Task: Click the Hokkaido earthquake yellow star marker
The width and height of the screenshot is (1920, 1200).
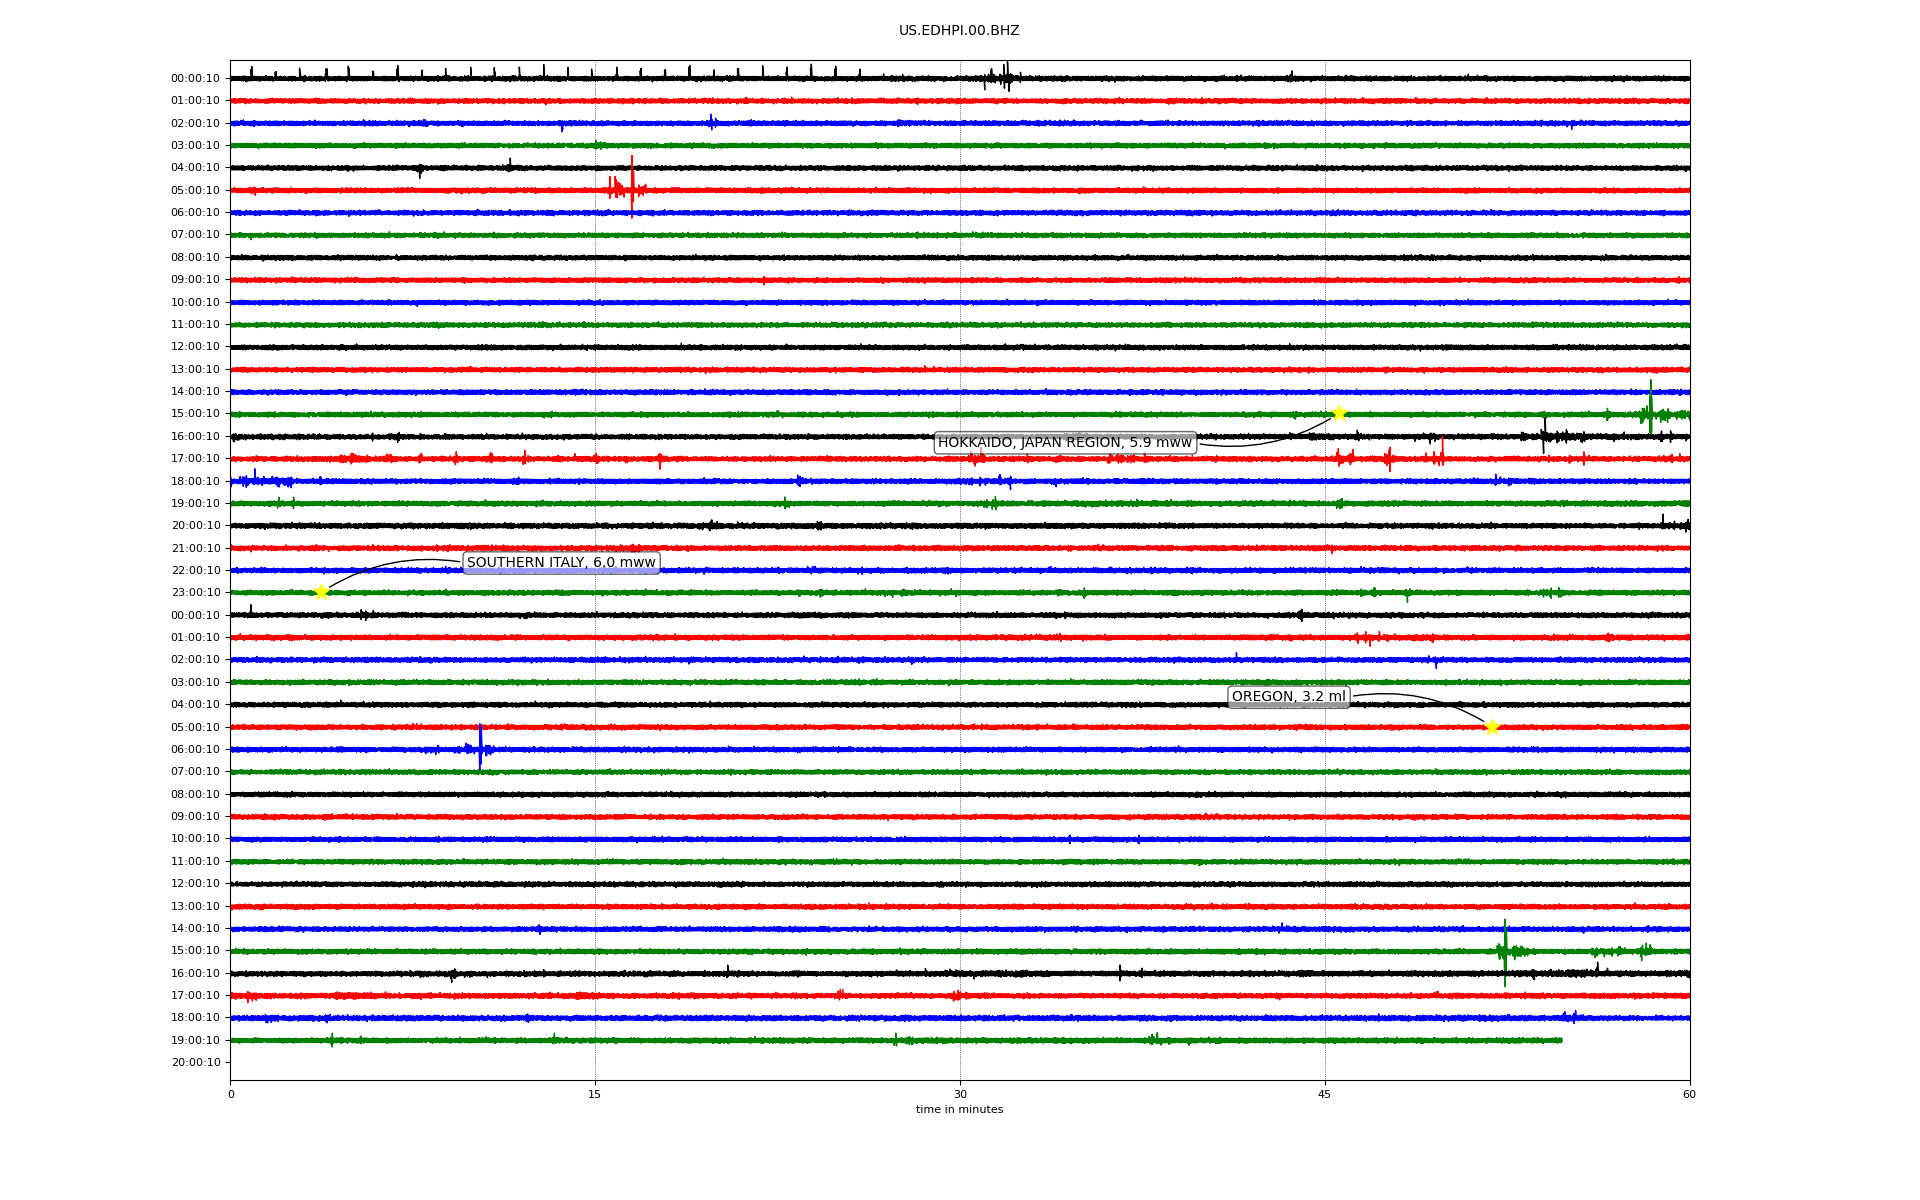Action: click(1339, 414)
